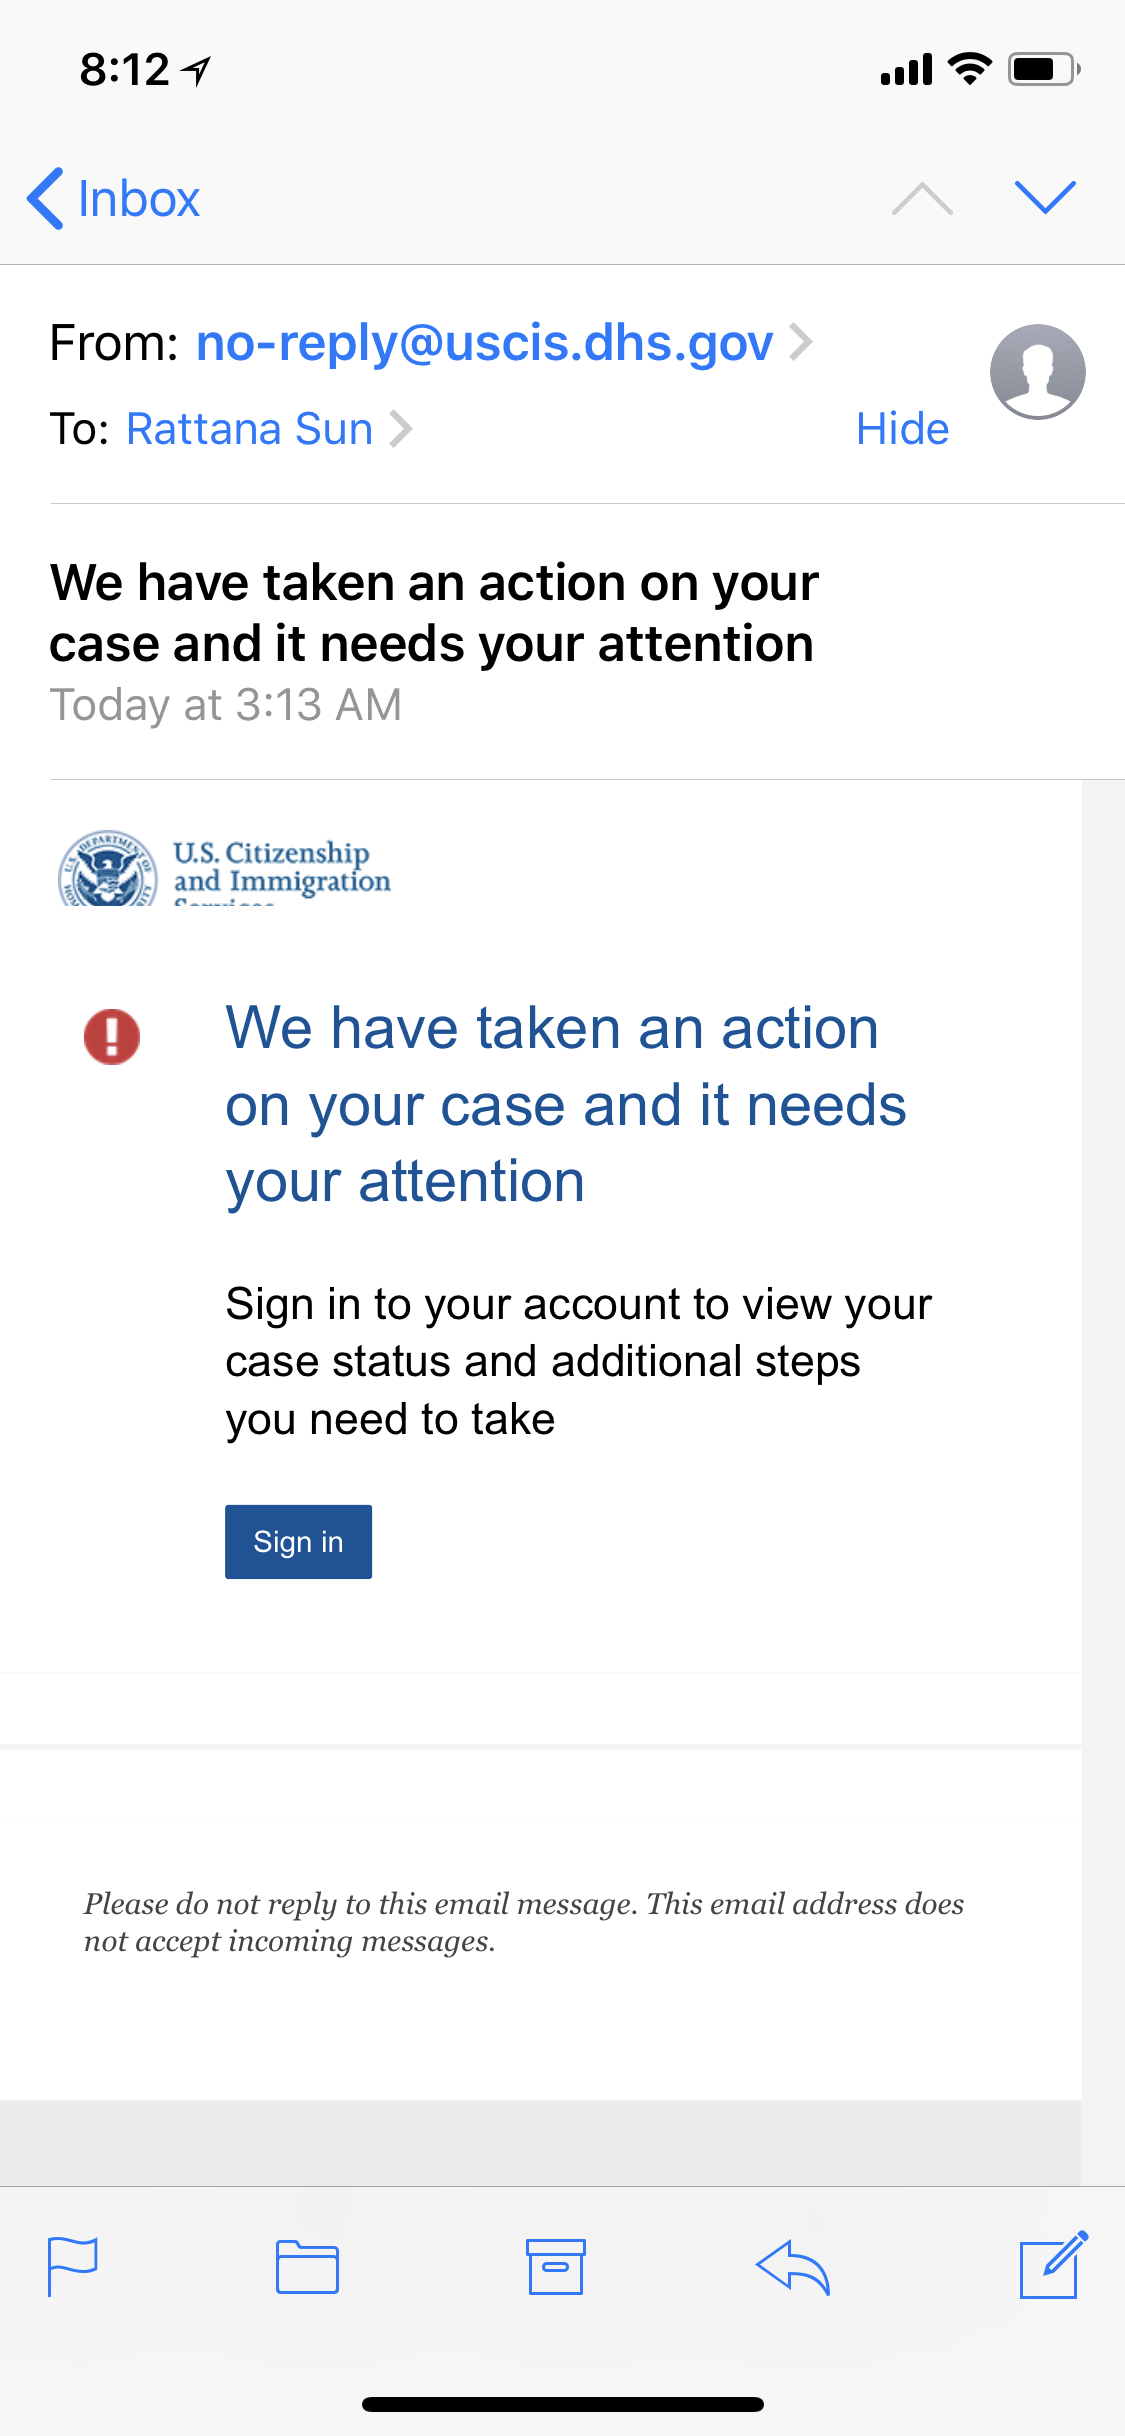Click the blue Sign in button
This screenshot has height=2436, width=1125.
298,1541
